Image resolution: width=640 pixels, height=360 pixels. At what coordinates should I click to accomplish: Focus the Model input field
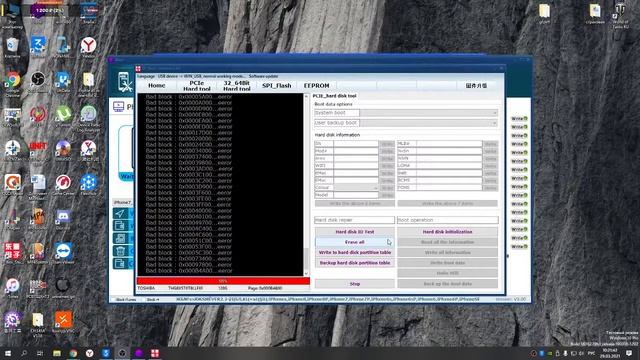coord(356,195)
